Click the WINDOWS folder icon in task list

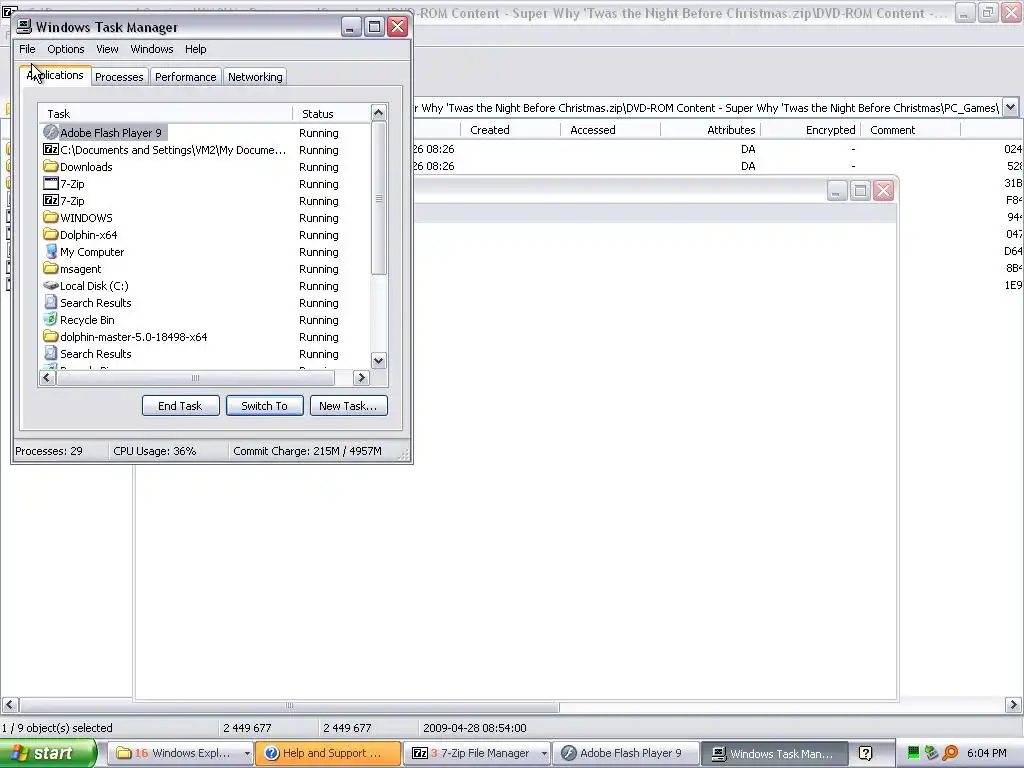pyautogui.click(x=51, y=217)
